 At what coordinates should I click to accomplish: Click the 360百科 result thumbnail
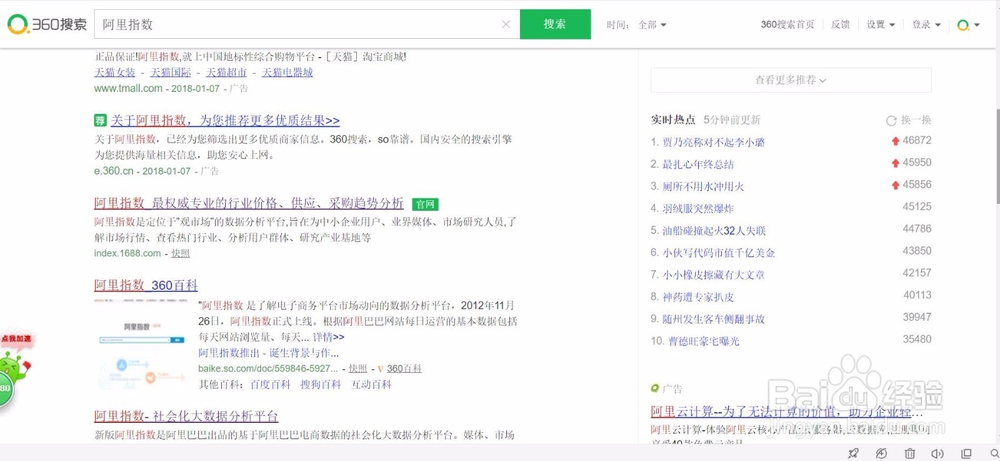tap(142, 344)
